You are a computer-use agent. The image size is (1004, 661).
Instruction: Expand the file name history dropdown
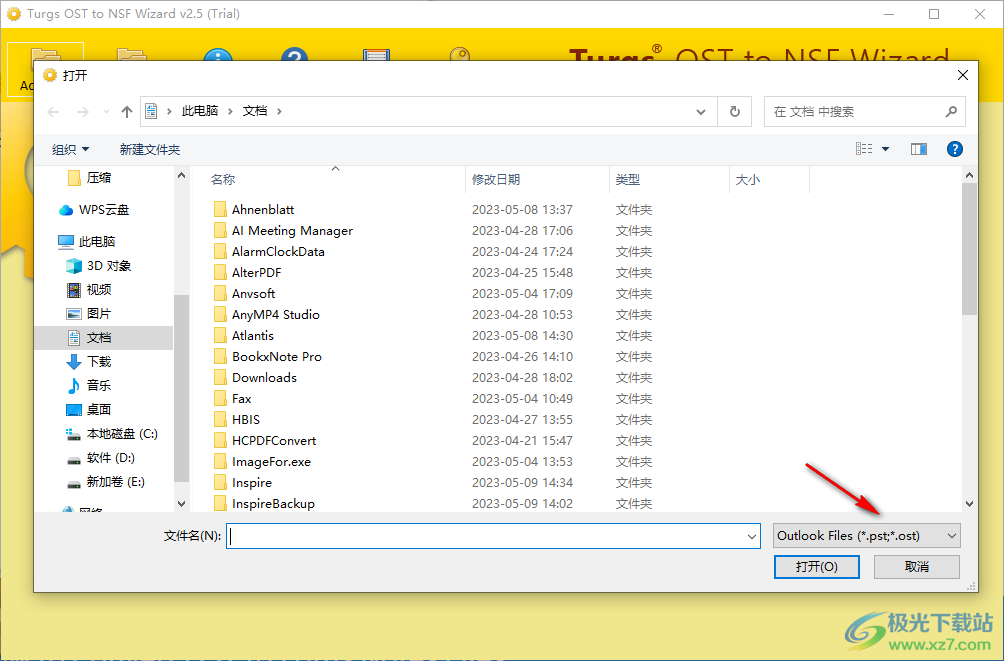tap(752, 536)
